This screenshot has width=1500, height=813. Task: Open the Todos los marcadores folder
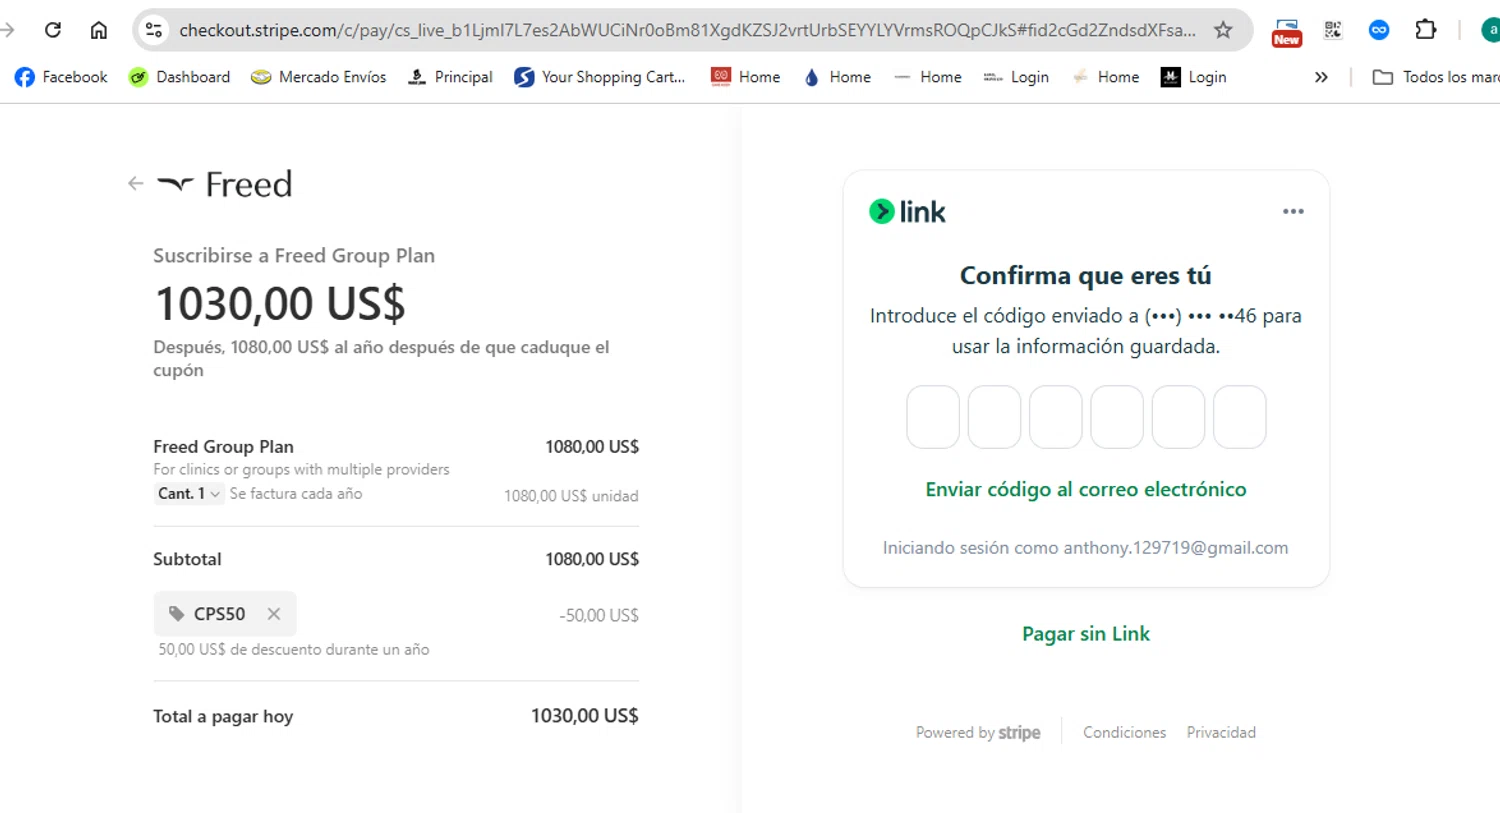(1436, 77)
